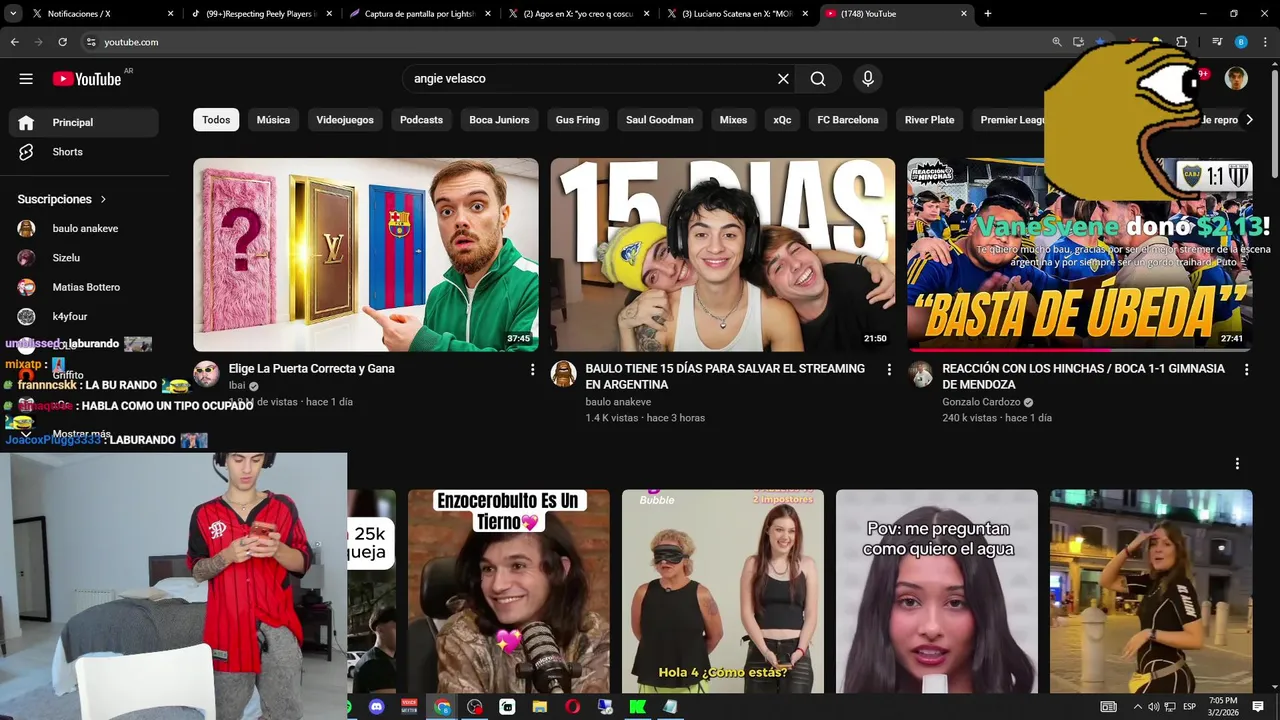The image size is (1280, 720).
Task: Switch to the Captura de pantalla por Lightshot tab
Action: (x=420, y=14)
